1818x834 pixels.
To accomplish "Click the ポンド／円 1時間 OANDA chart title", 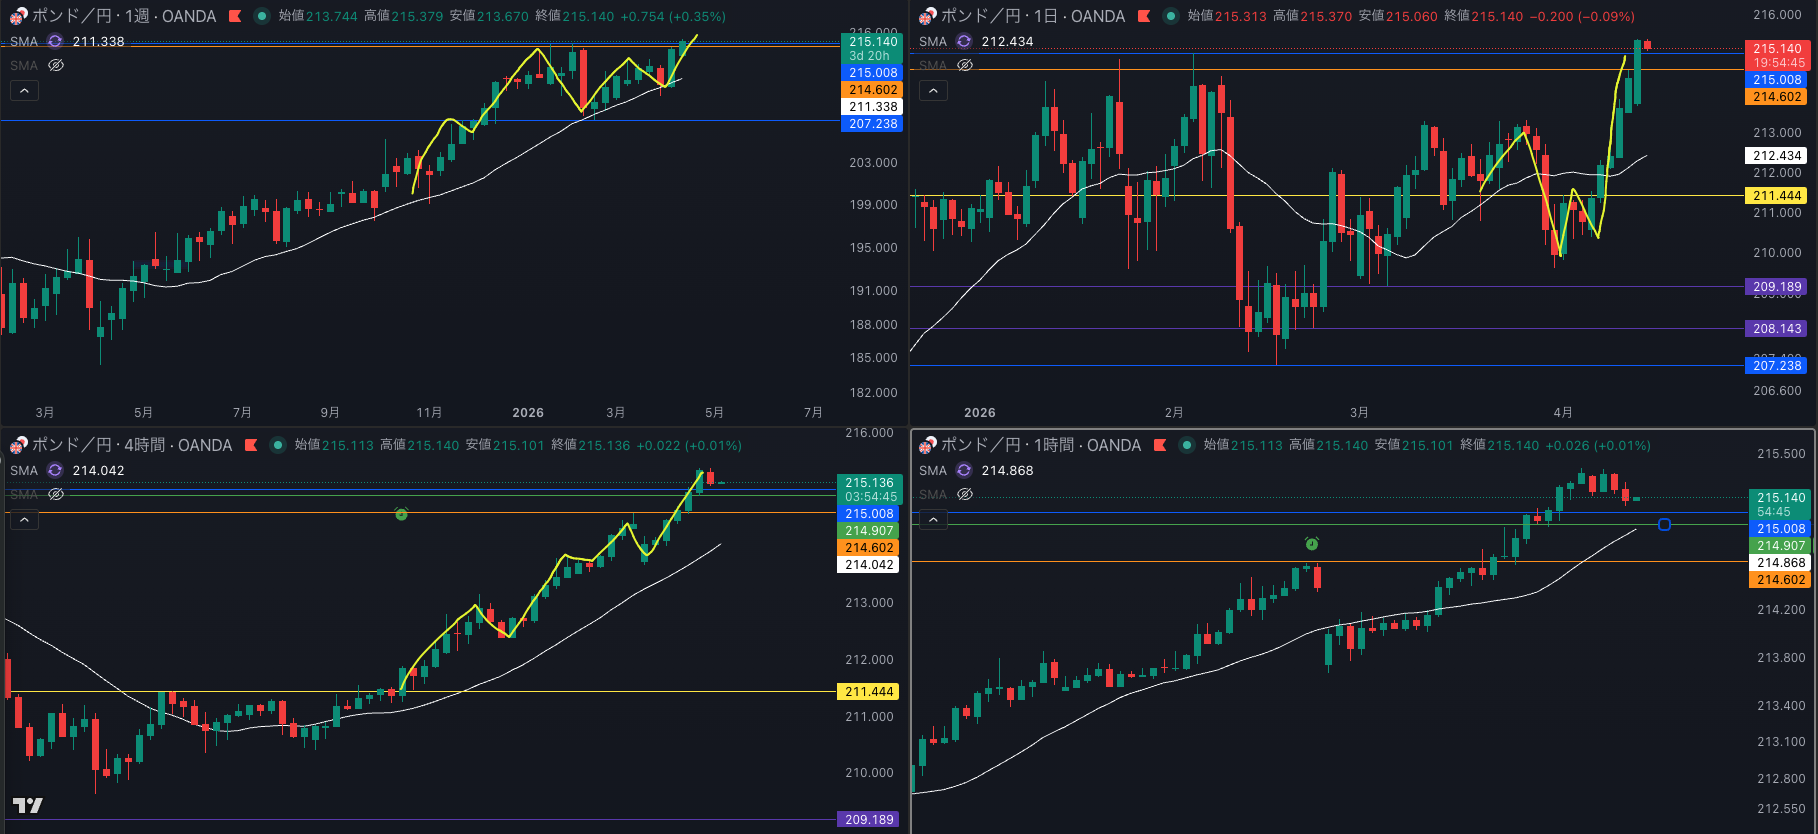I will pos(1040,445).
